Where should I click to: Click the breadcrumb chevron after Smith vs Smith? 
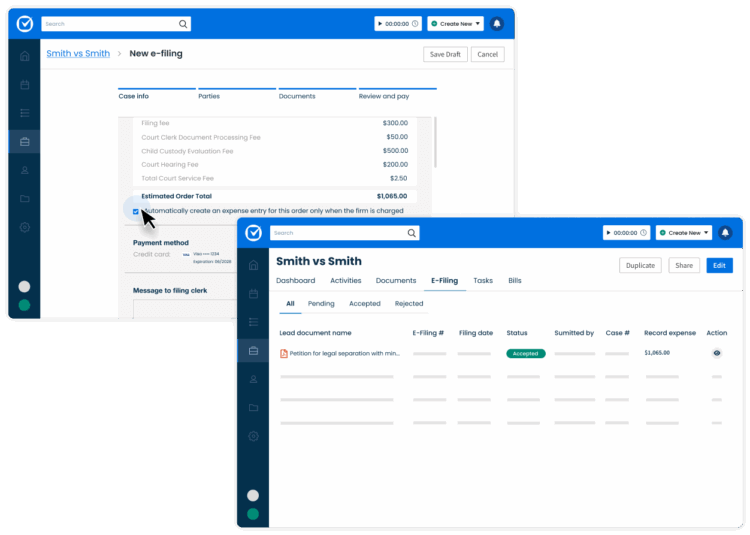click(x=120, y=54)
